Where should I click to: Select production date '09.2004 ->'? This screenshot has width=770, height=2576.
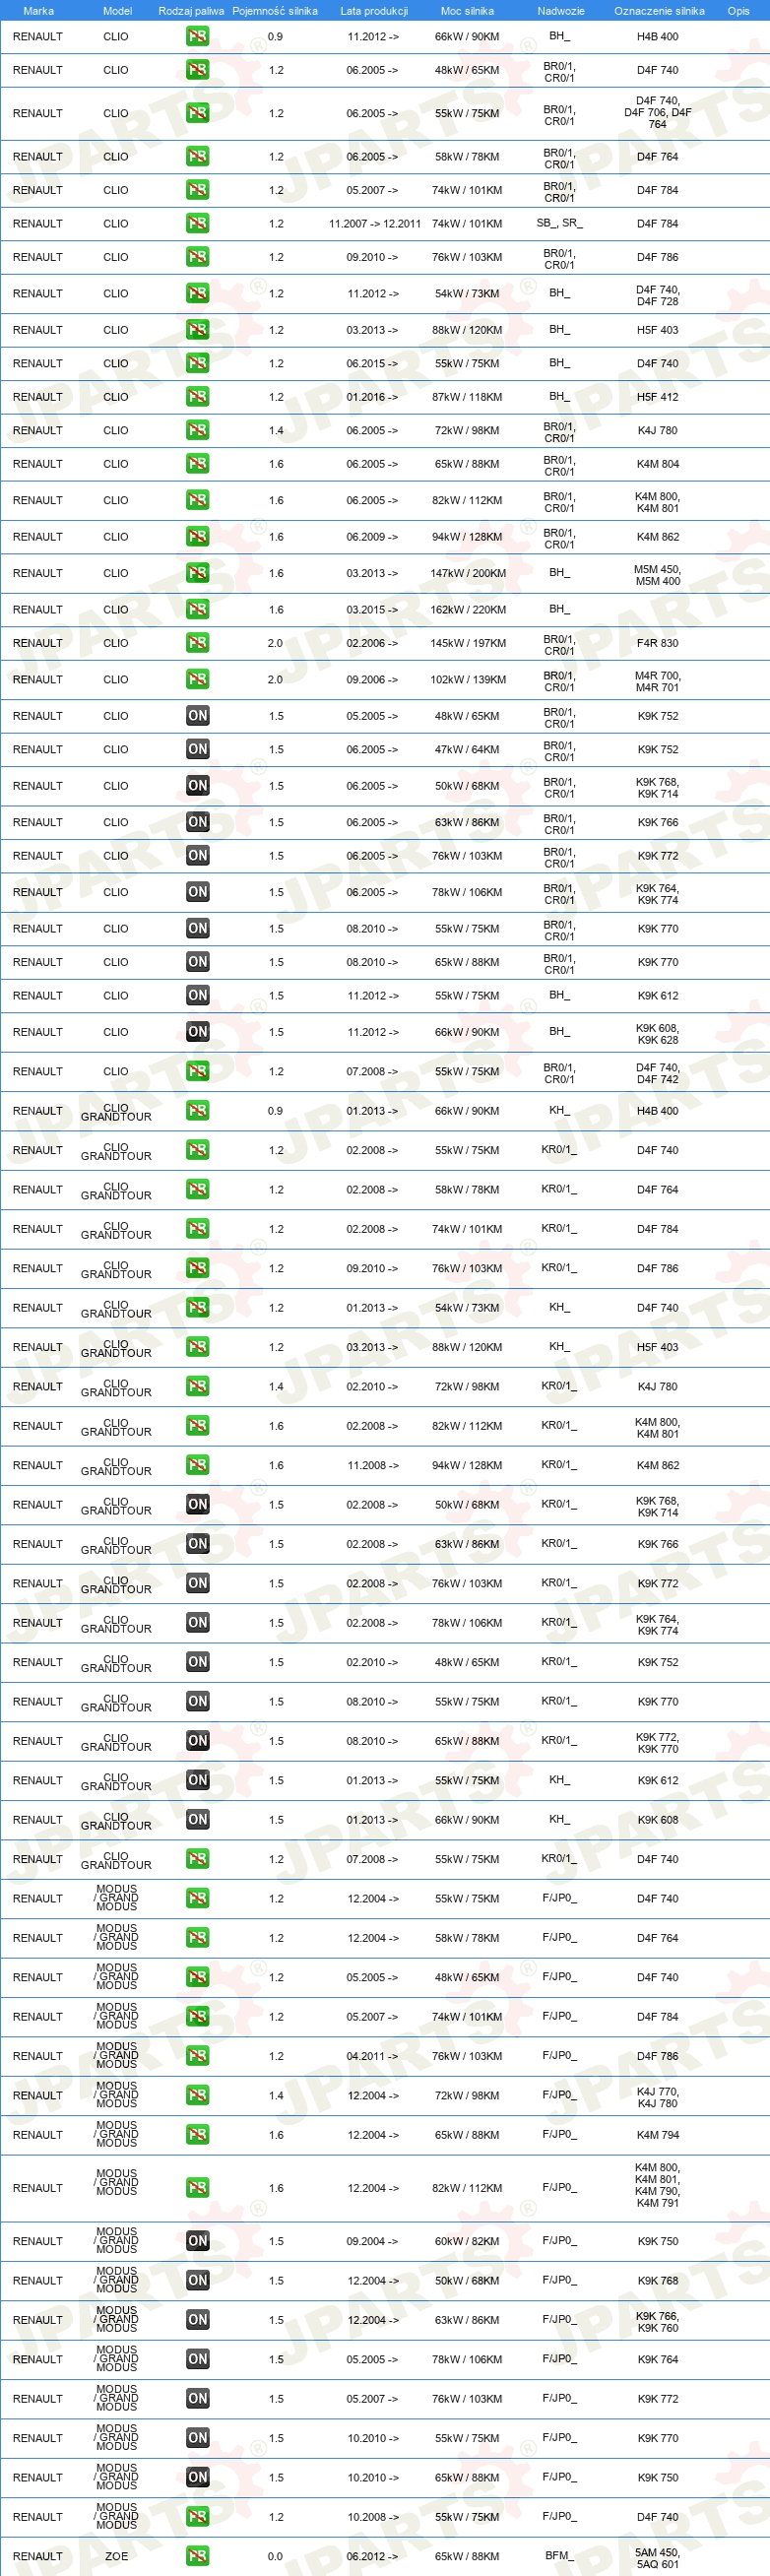point(372,2242)
